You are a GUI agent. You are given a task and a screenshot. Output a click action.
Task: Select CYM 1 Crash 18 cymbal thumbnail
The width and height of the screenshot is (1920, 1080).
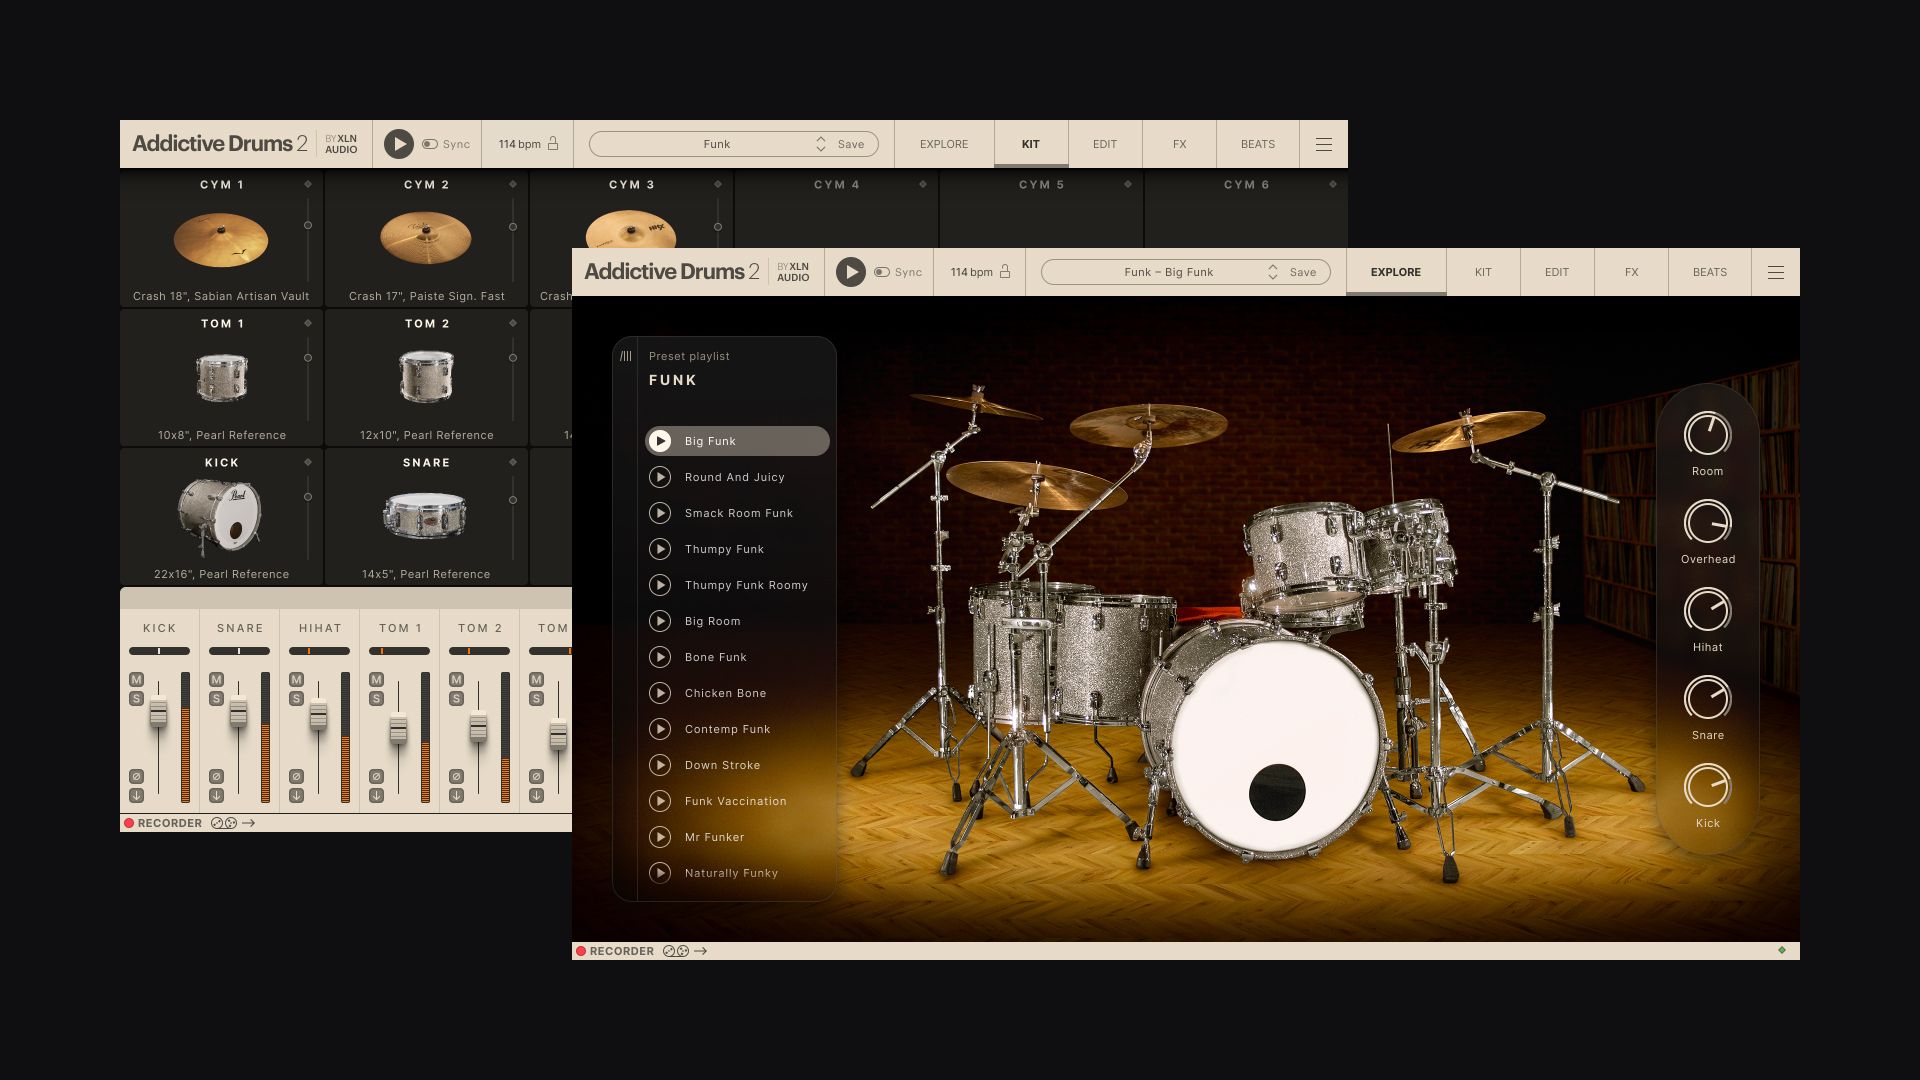[x=221, y=240]
